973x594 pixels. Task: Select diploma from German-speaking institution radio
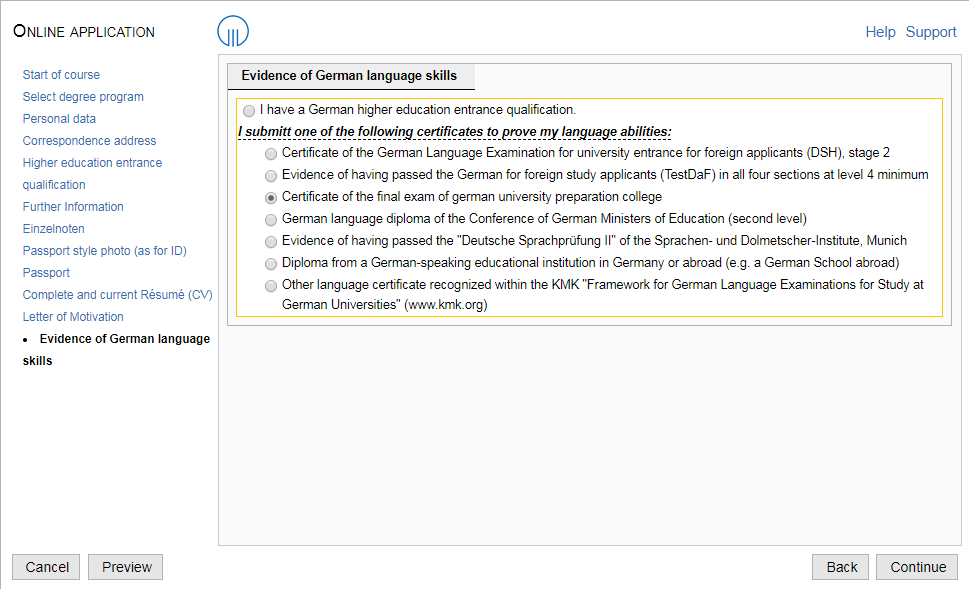(x=271, y=264)
